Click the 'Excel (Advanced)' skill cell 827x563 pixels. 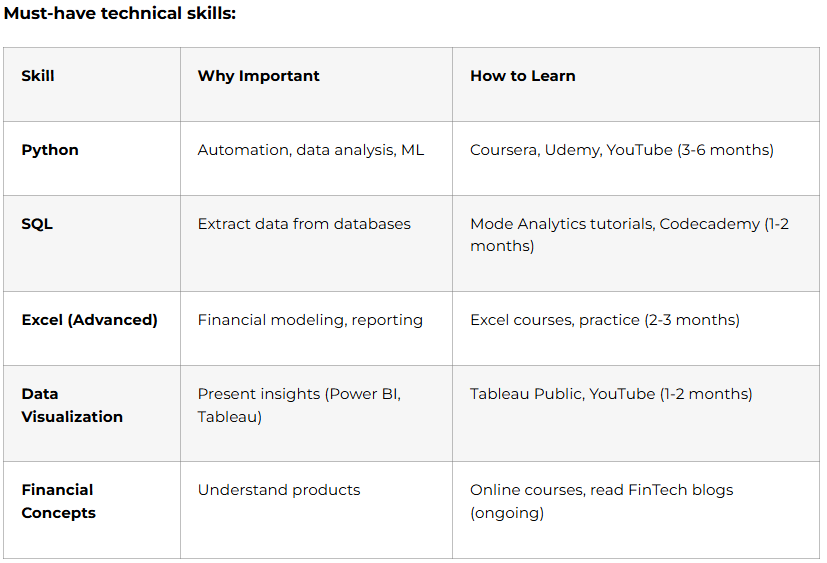click(90, 320)
